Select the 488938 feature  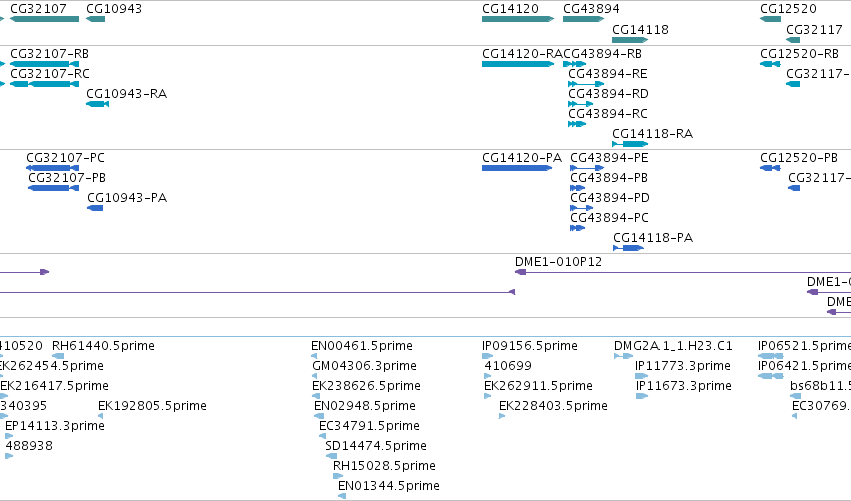click(x=9, y=456)
